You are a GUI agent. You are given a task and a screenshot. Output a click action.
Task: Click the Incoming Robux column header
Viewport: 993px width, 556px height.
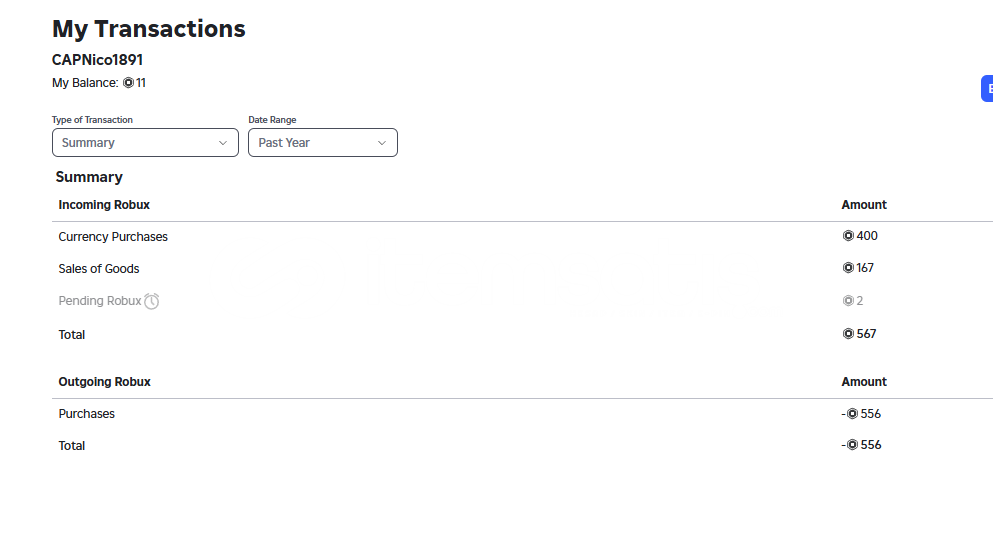[x=104, y=205]
